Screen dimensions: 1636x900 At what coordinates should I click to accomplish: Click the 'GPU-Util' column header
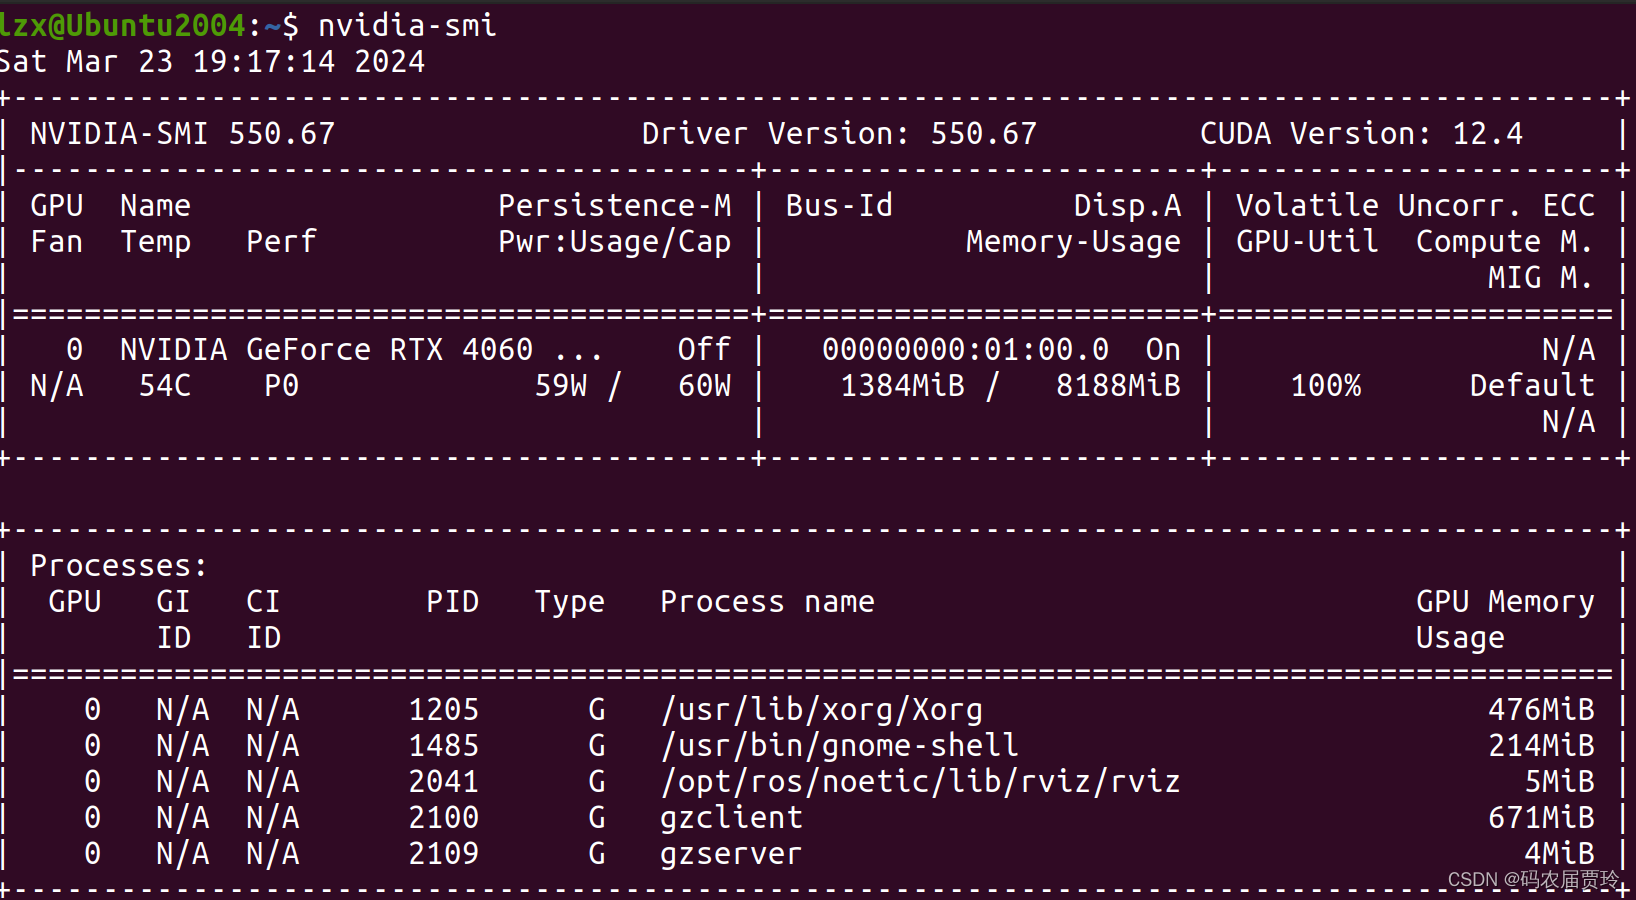click(x=1307, y=242)
